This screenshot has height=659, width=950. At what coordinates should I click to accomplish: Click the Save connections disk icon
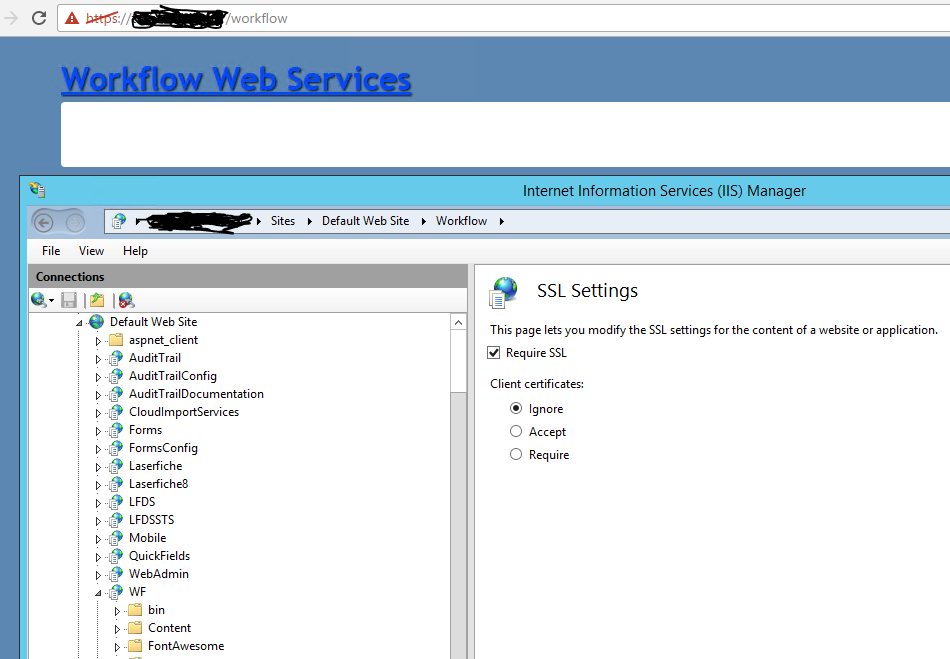pyautogui.click(x=69, y=300)
